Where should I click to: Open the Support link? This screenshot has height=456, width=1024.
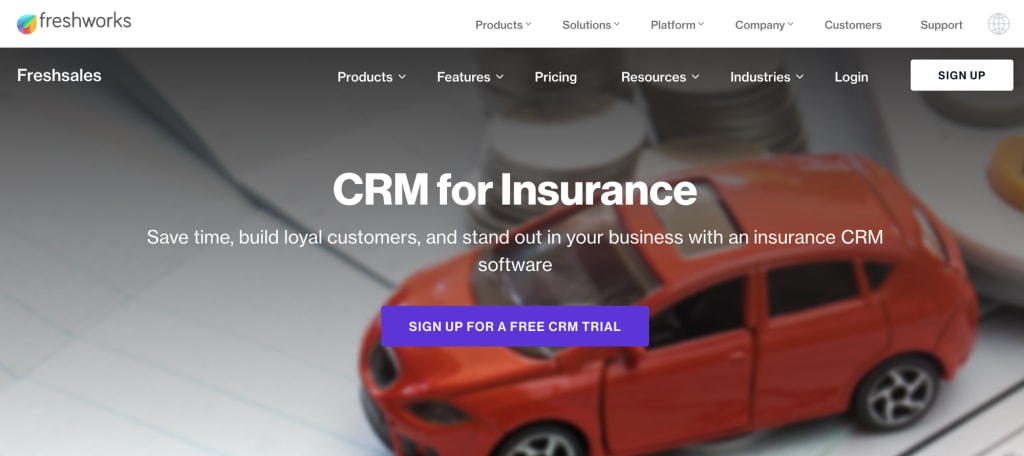[x=941, y=25]
